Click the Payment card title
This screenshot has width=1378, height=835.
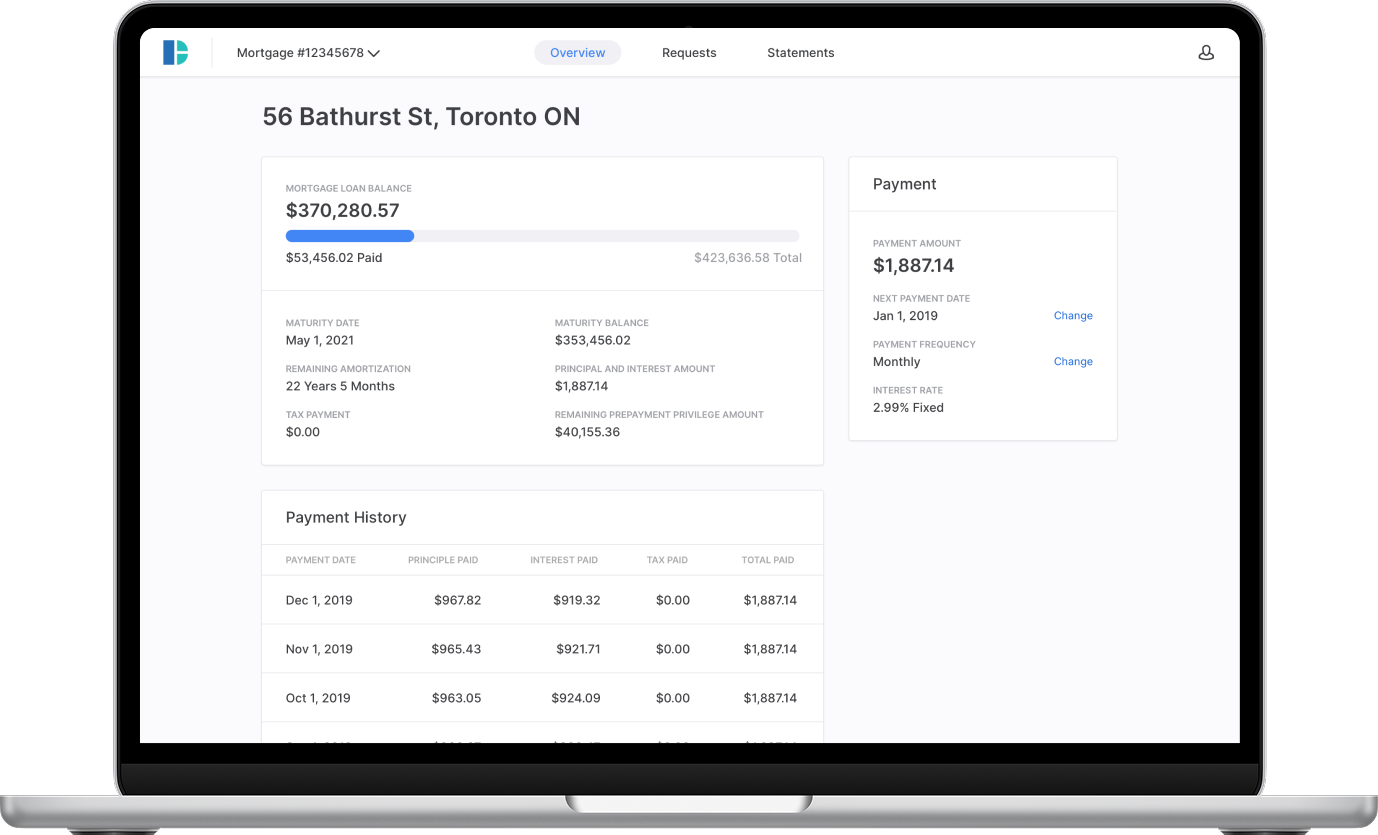pyautogui.click(x=905, y=184)
